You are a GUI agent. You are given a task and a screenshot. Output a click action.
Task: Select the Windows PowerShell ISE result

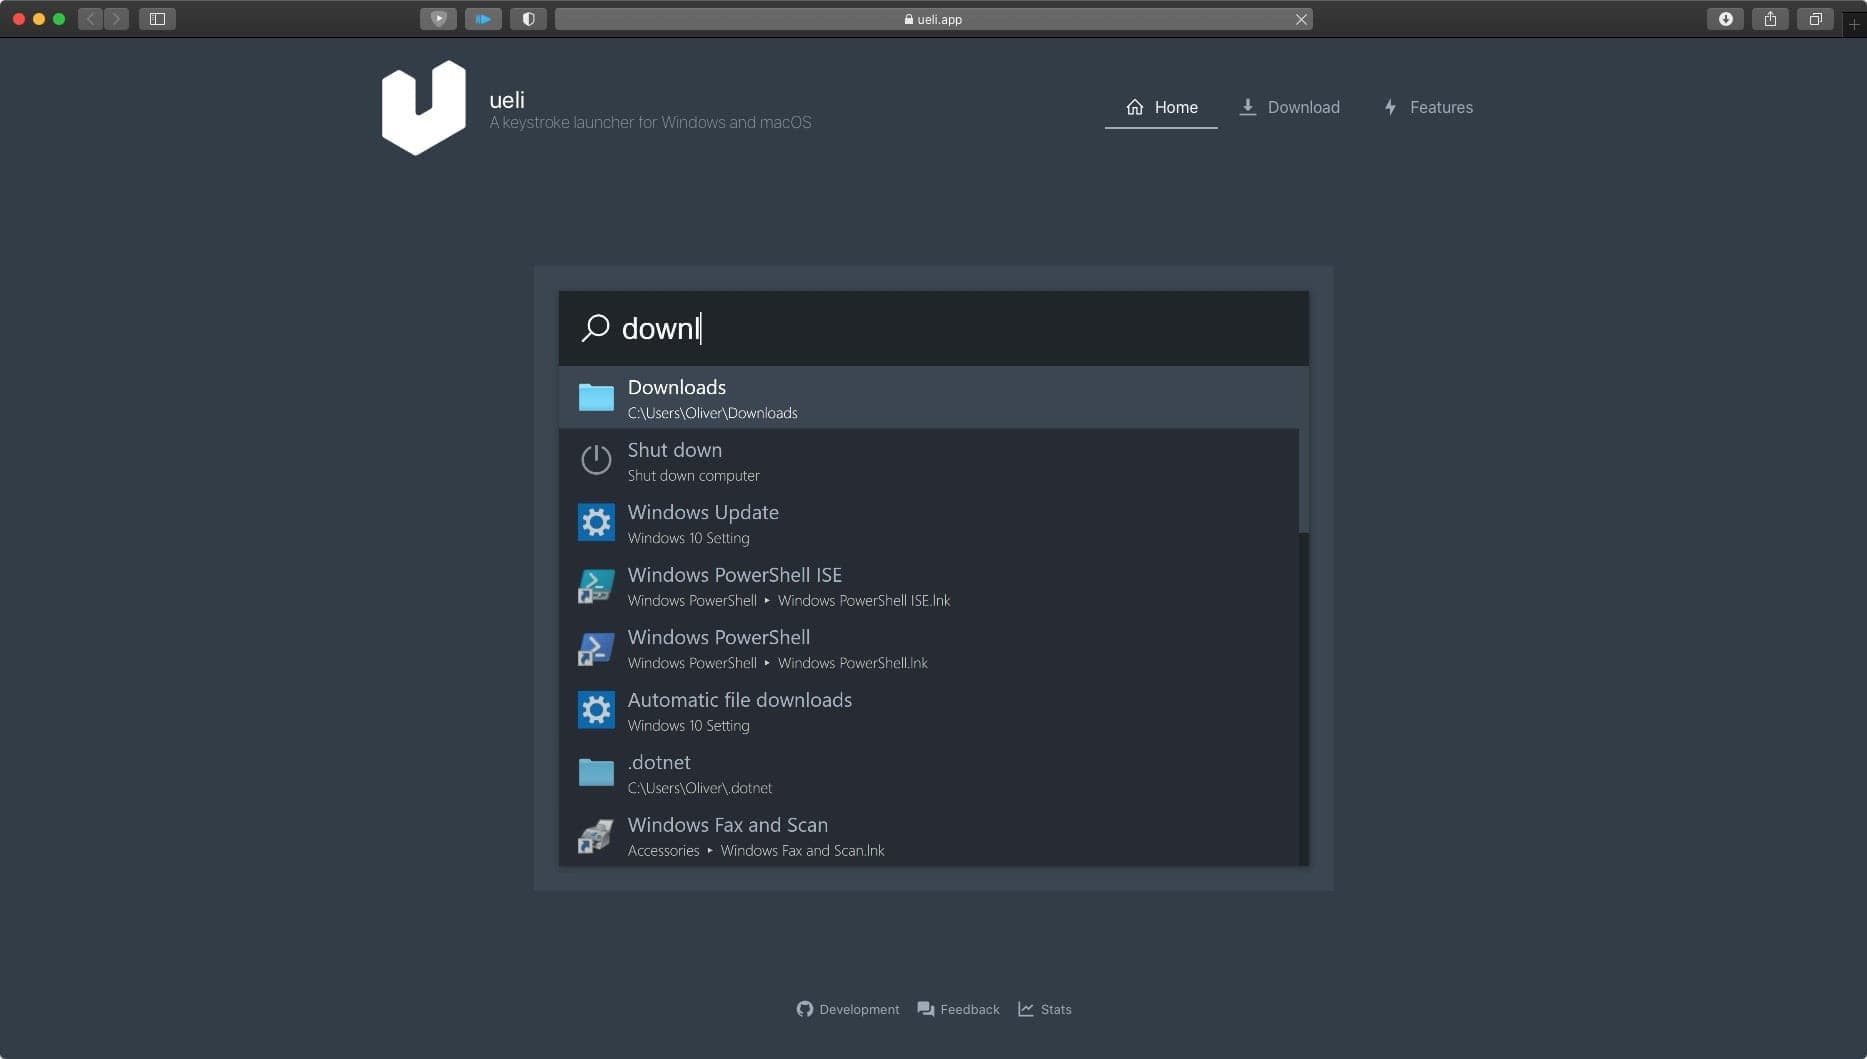click(x=928, y=586)
